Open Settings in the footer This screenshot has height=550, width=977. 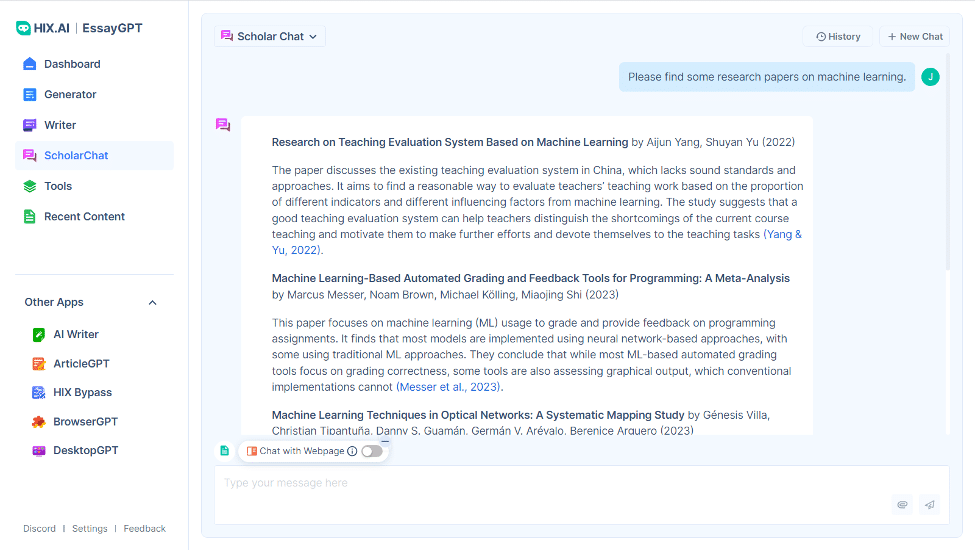90,529
